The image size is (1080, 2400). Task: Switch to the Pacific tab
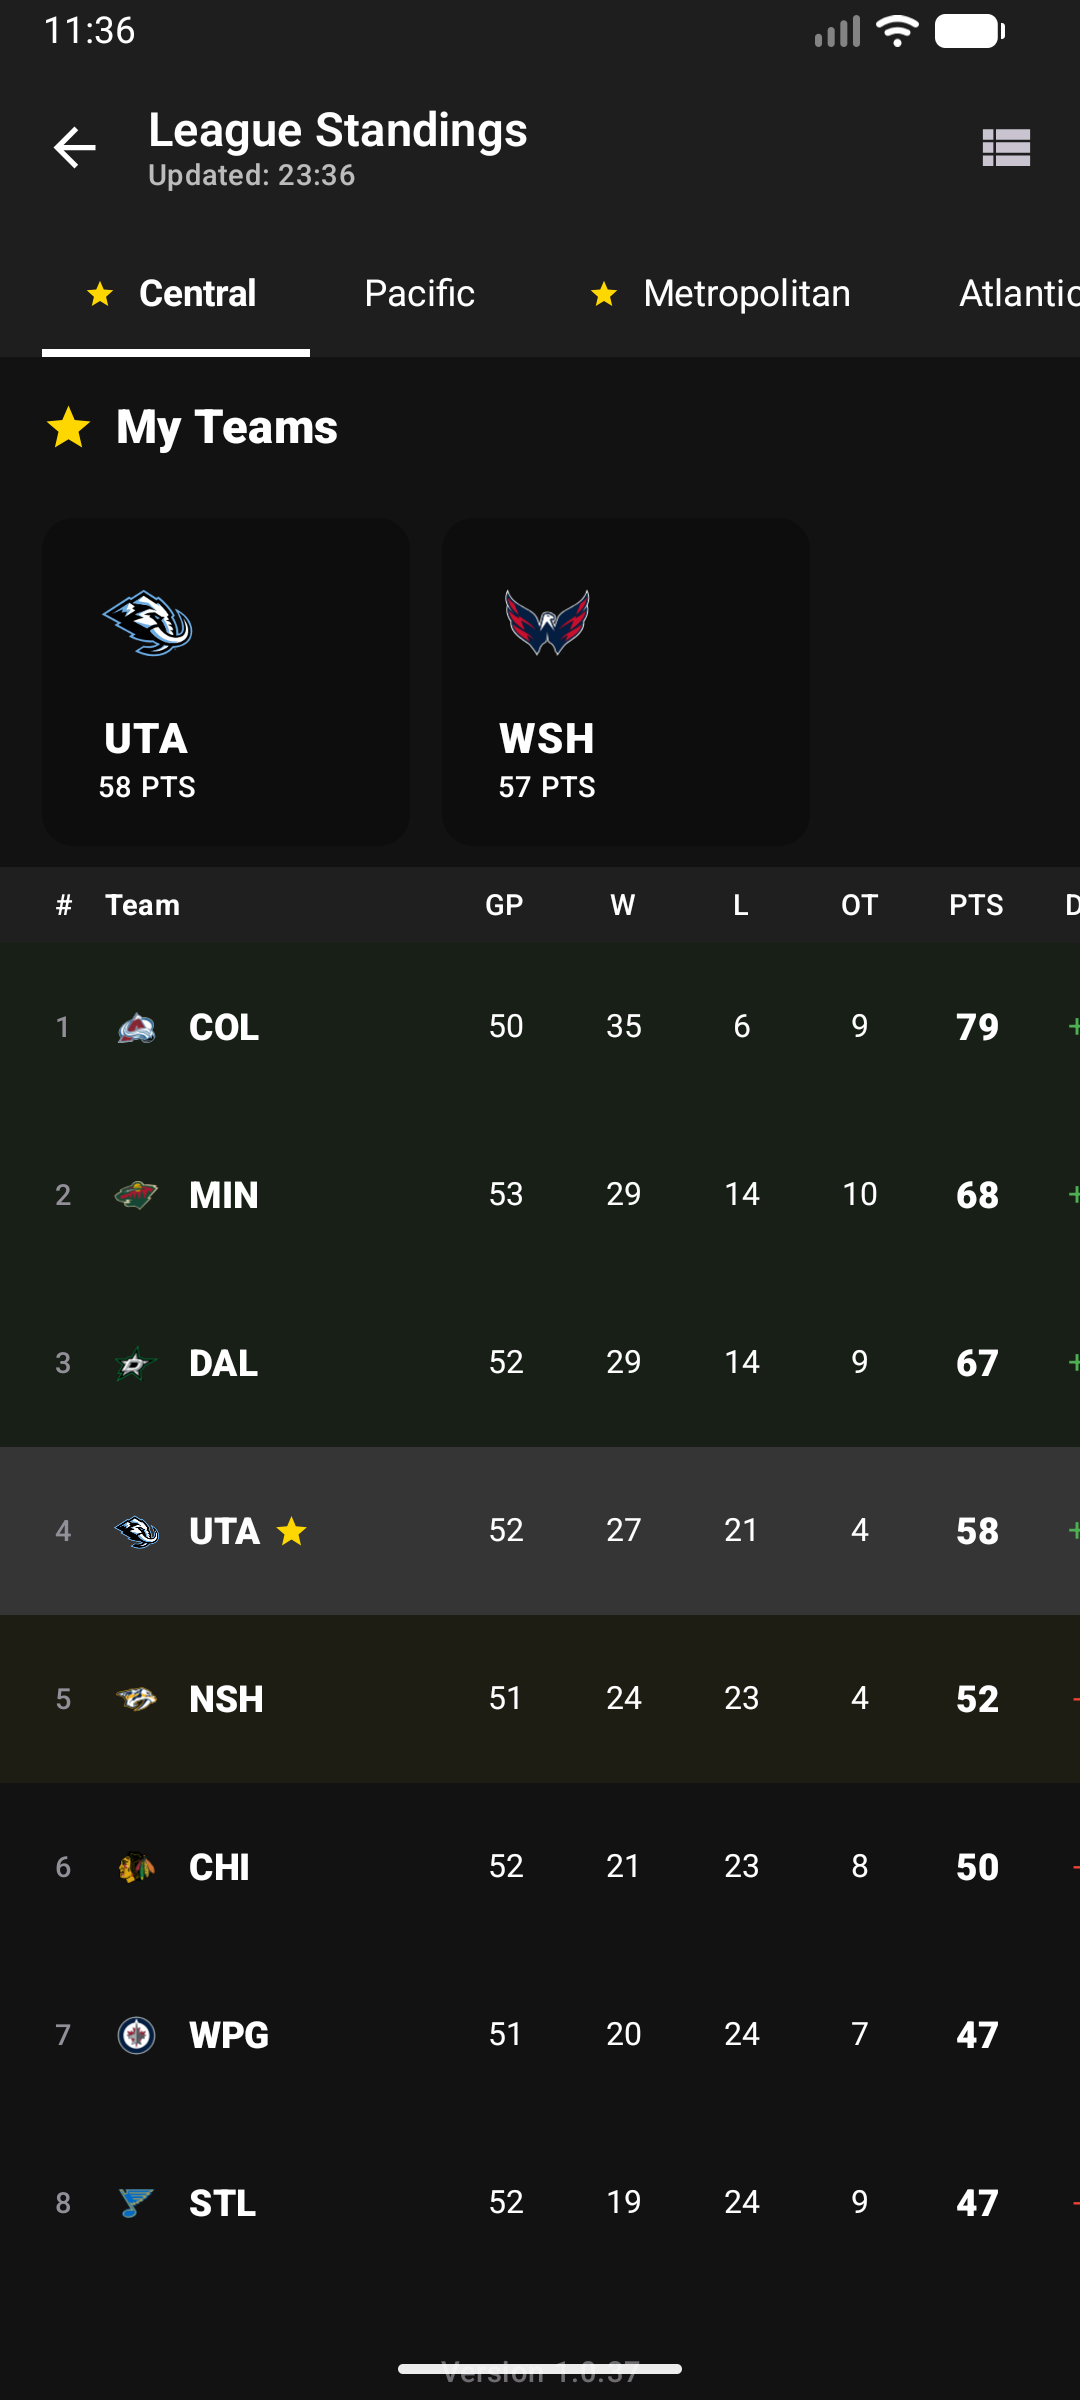click(x=419, y=293)
